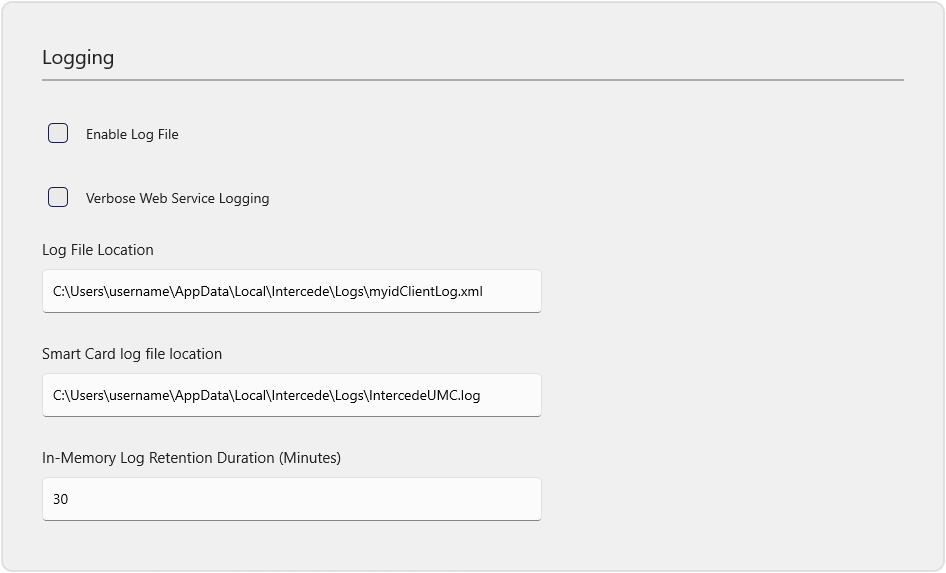946x573 pixels.
Task: Focus the Log File Location text field
Action: (x=292, y=291)
